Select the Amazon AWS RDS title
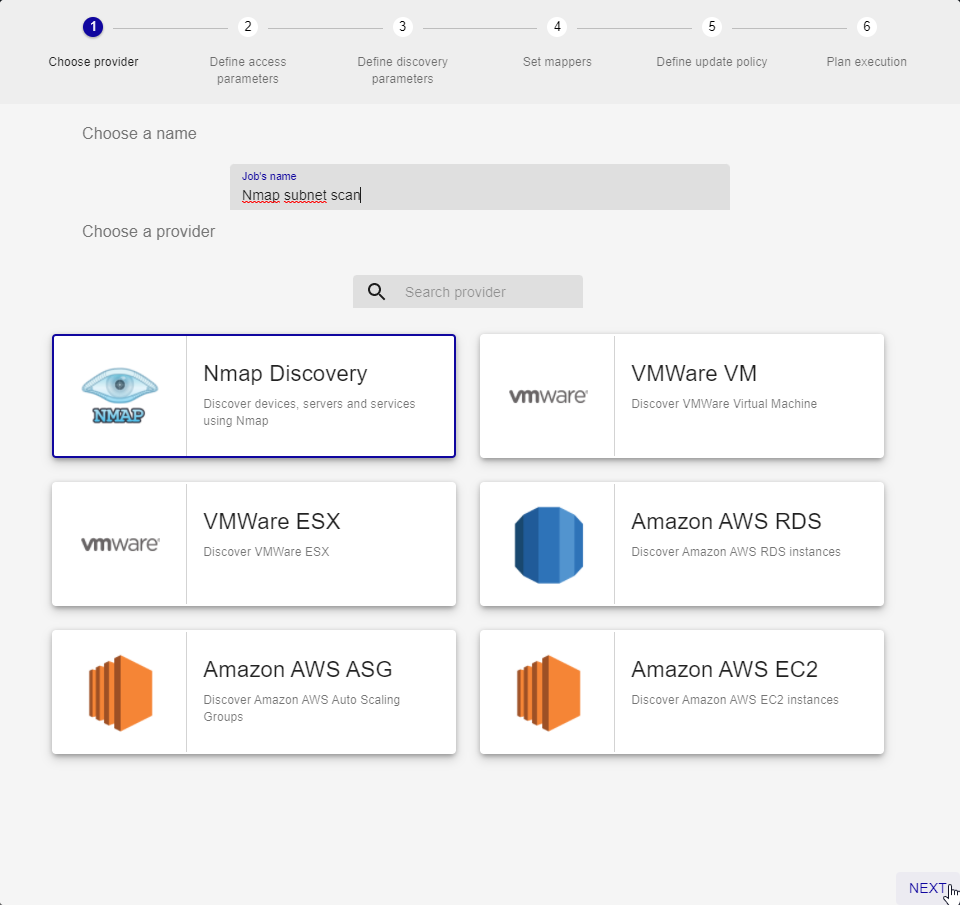 coord(726,522)
